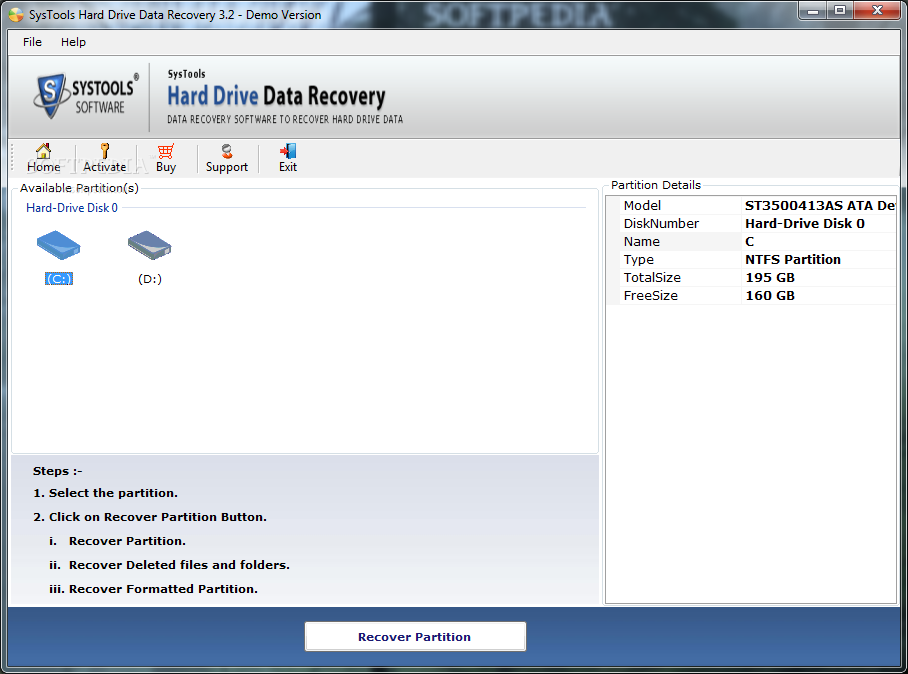This screenshot has height=674, width=908.
Task: Click the 'Steps :-' heading
Action: 57,471
